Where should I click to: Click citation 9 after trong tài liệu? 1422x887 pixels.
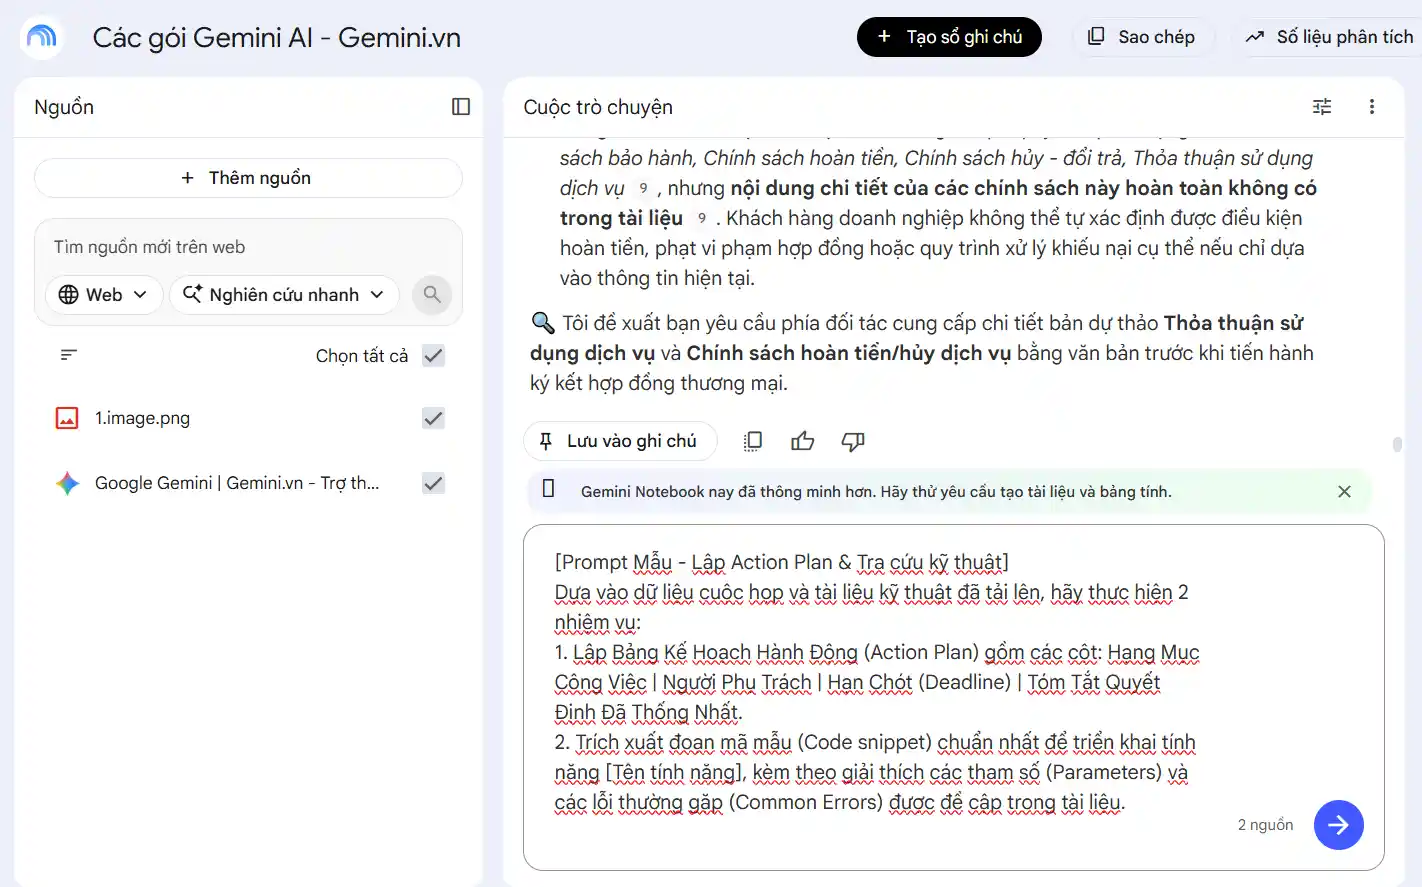pyautogui.click(x=702, y=218)
